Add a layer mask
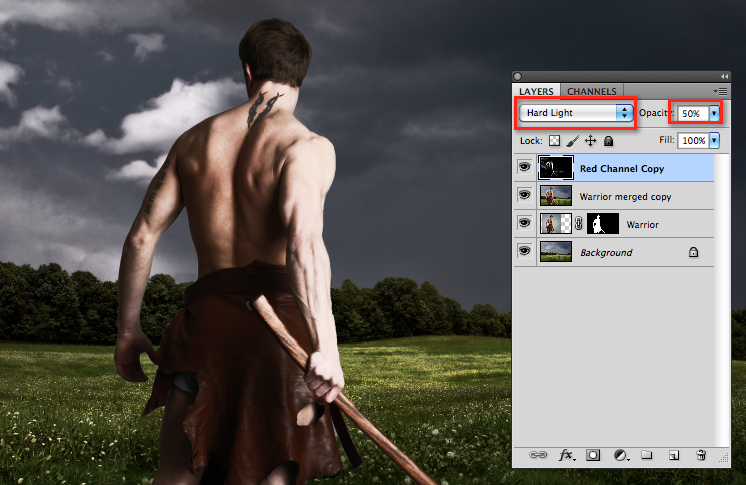This screenshot has height=485, width=746. (x=593, y=455)
